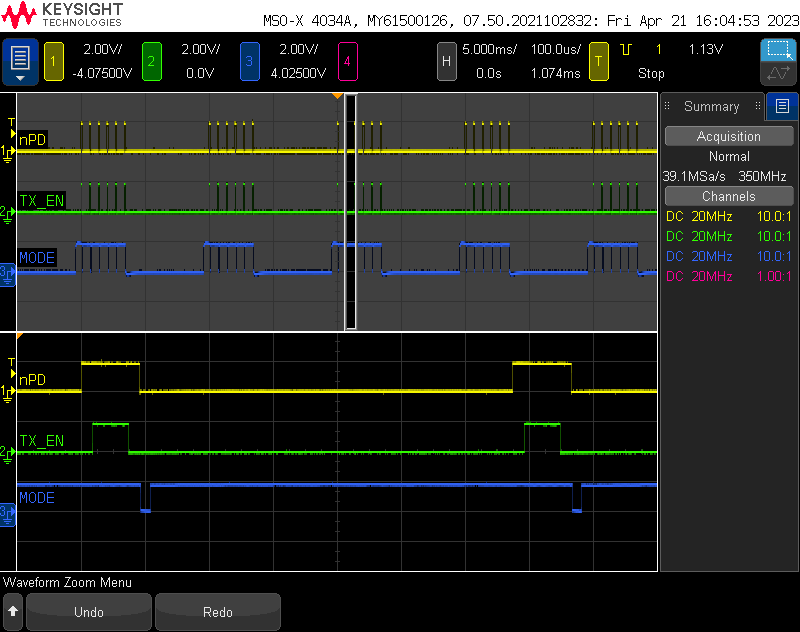Screen dimensions: 800x632
Task: Open the sidebar panel list icon
Action: click(782, 106)
